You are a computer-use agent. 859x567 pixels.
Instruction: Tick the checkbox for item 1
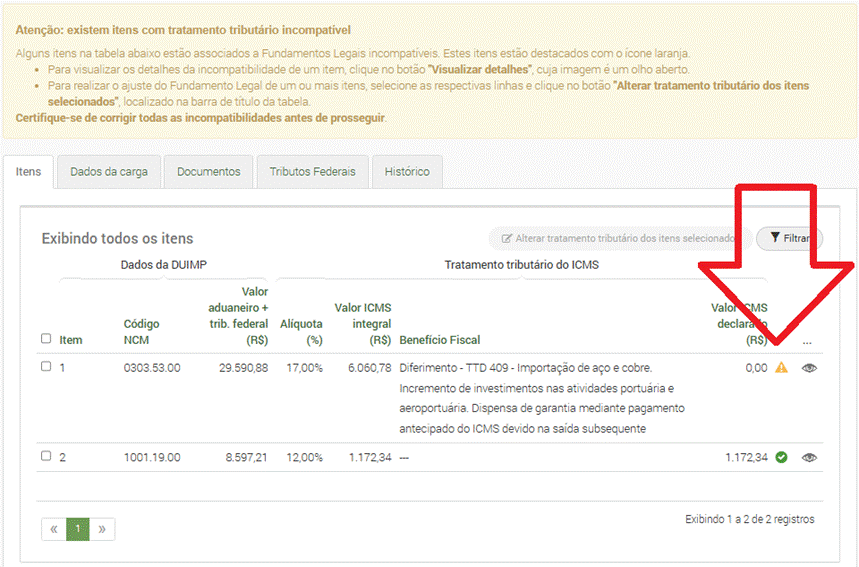46,367
